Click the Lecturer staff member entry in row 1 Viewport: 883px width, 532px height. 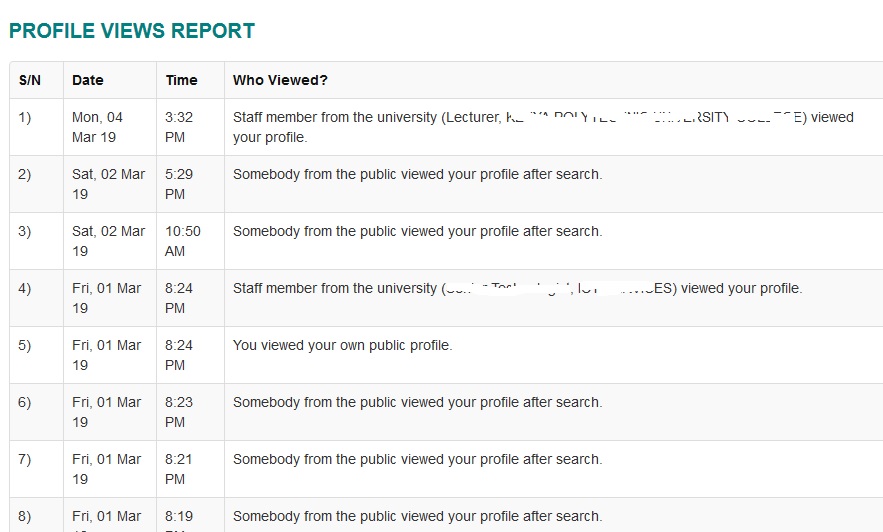(543, 127)
